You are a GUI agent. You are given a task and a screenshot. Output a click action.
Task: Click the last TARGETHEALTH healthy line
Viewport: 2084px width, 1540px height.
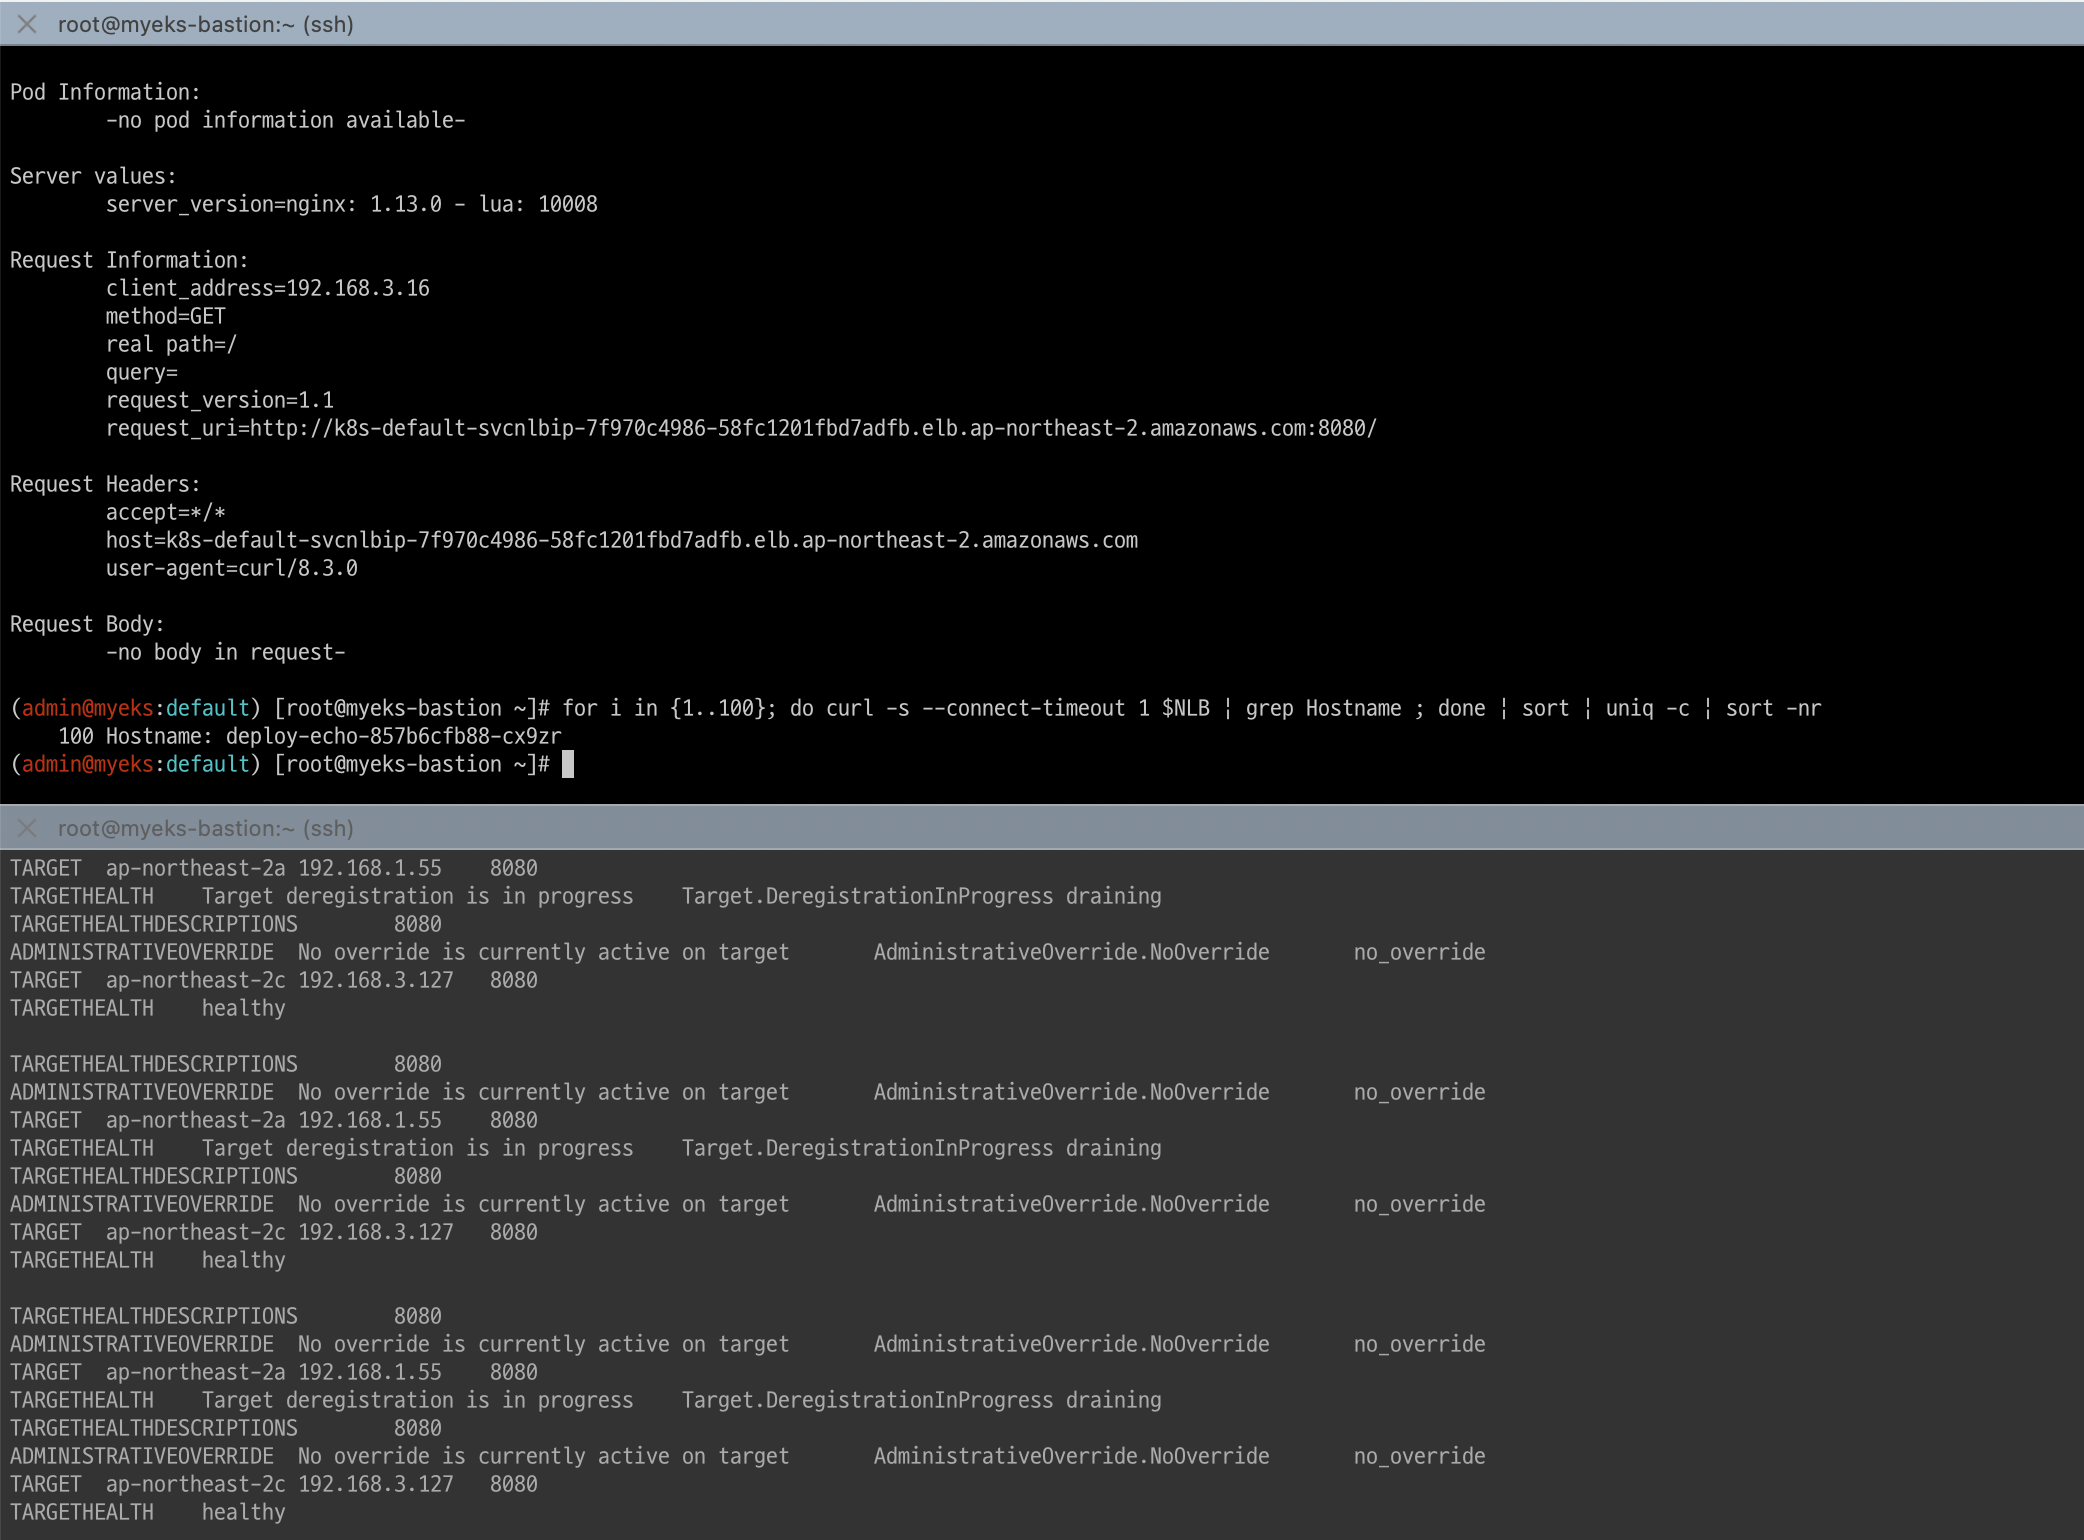click(x=147, y=1512)
